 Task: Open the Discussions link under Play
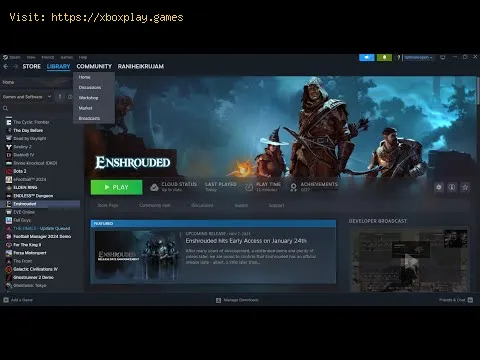point(202,205)
